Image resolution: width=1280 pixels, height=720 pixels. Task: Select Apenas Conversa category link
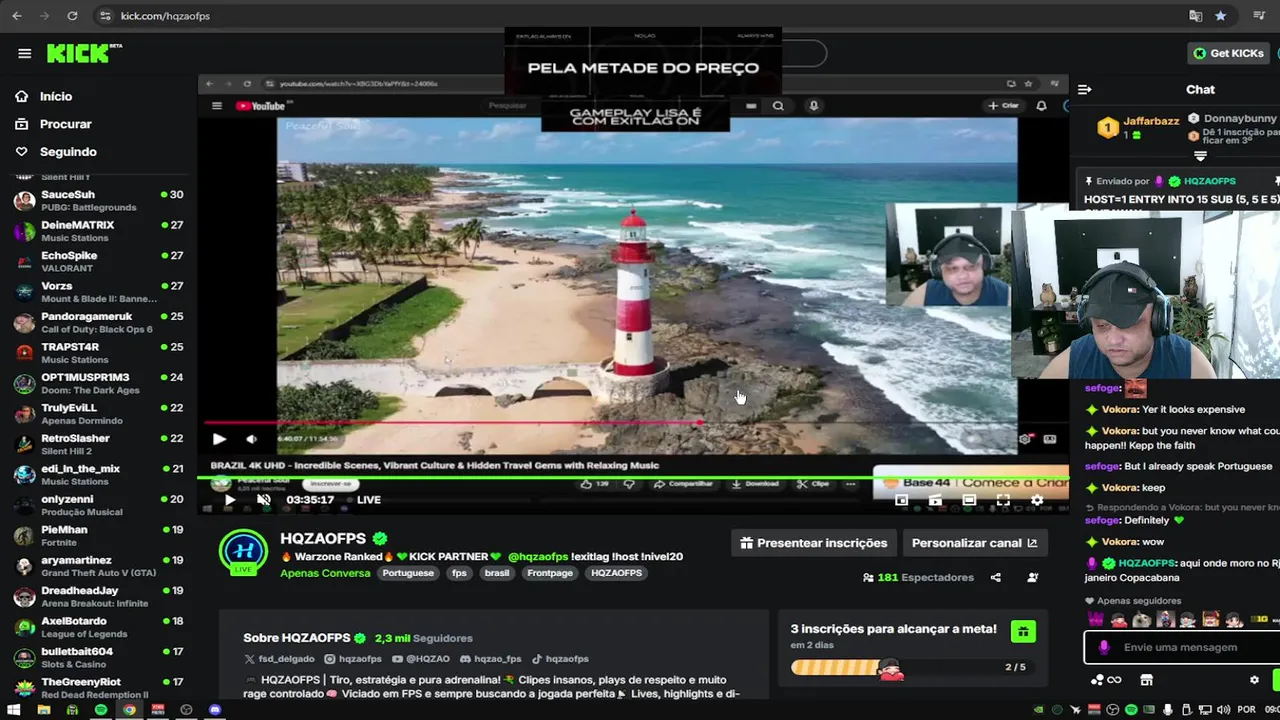[325, 573]
